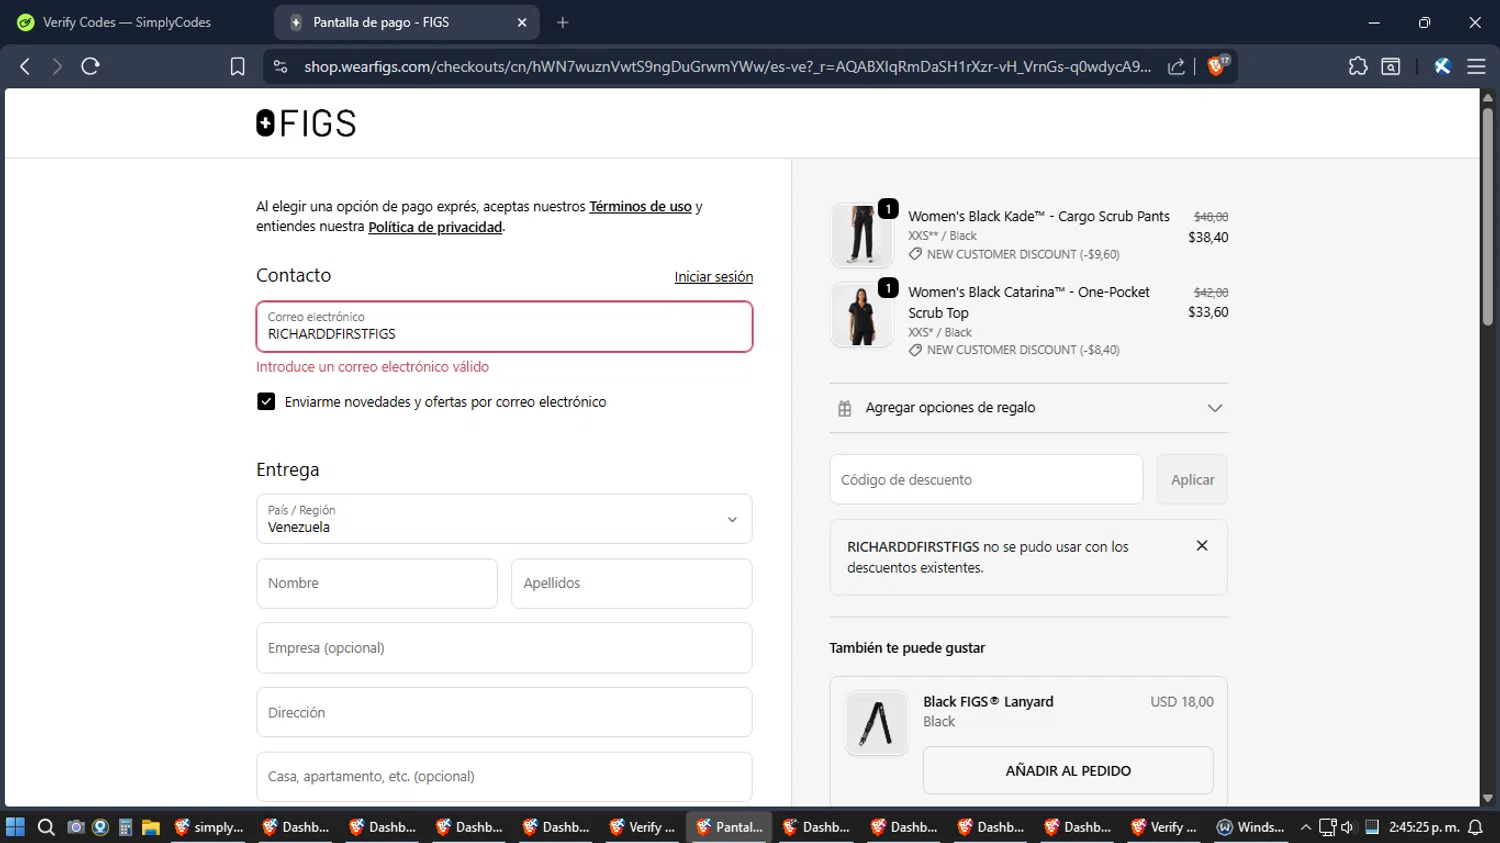Click the Código de descuento field
This screenshot has width=1500, height=843.
(x=985, y=480)
